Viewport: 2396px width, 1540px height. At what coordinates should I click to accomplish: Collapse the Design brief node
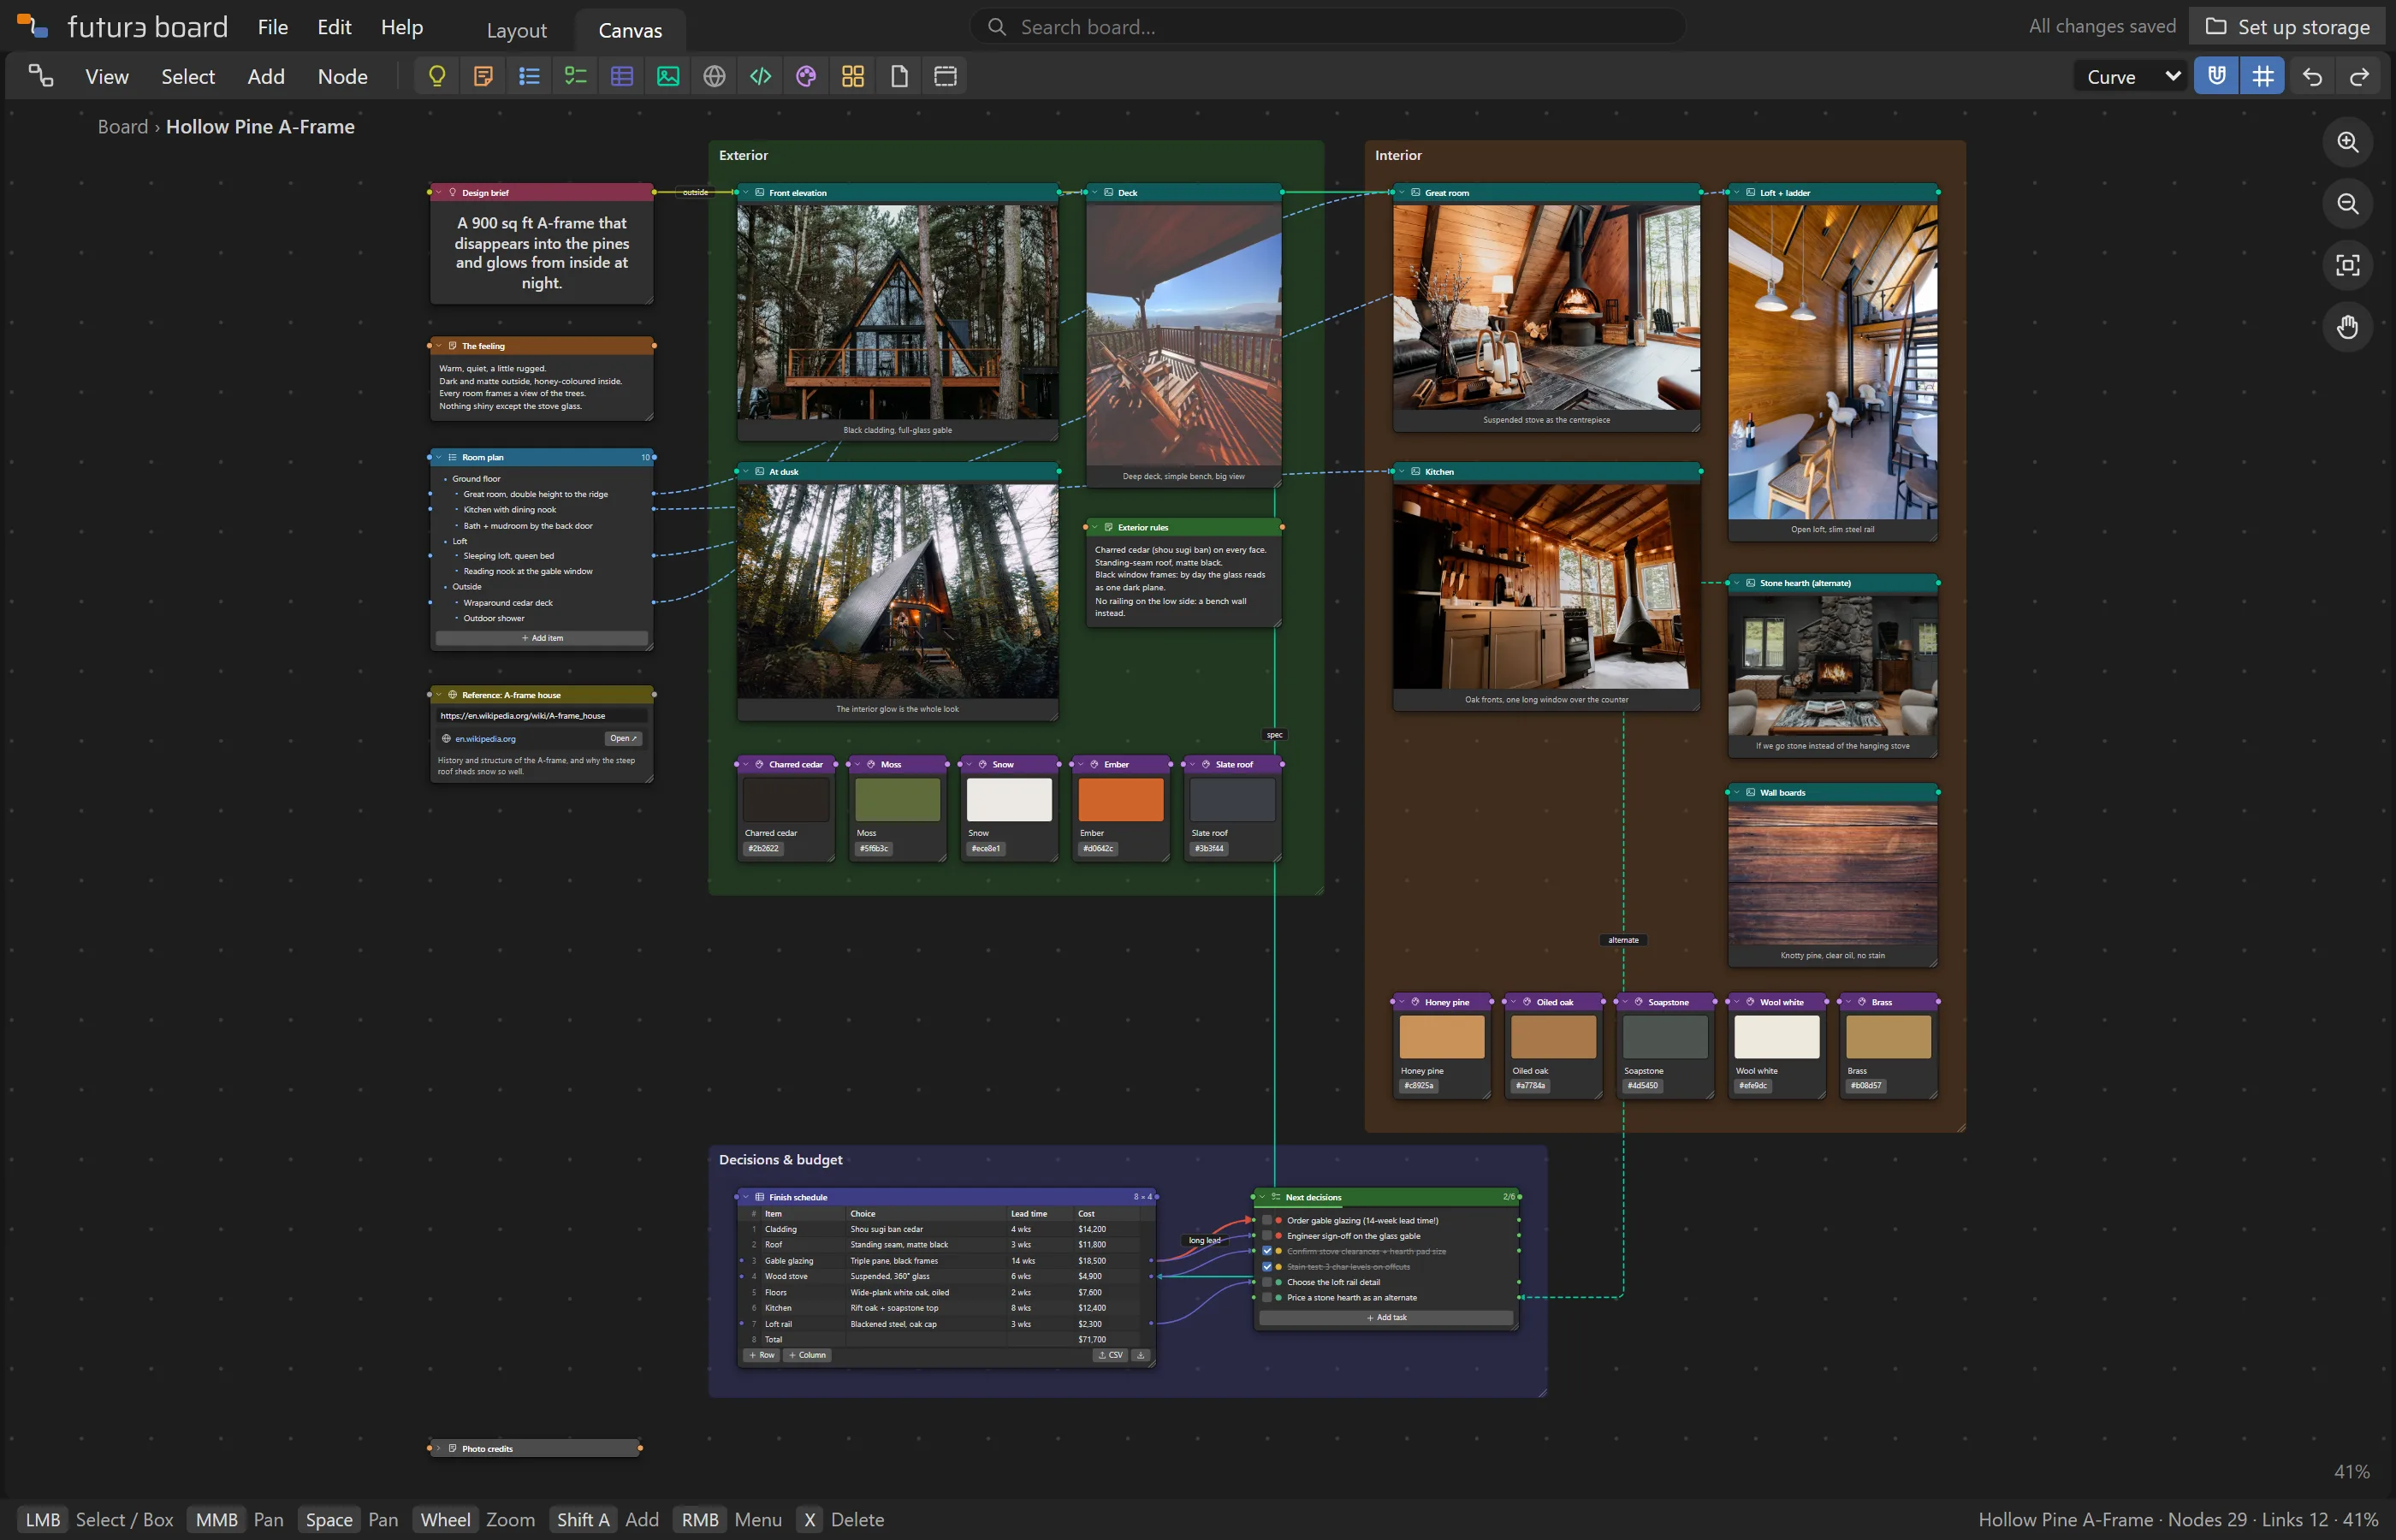(439, 192)
